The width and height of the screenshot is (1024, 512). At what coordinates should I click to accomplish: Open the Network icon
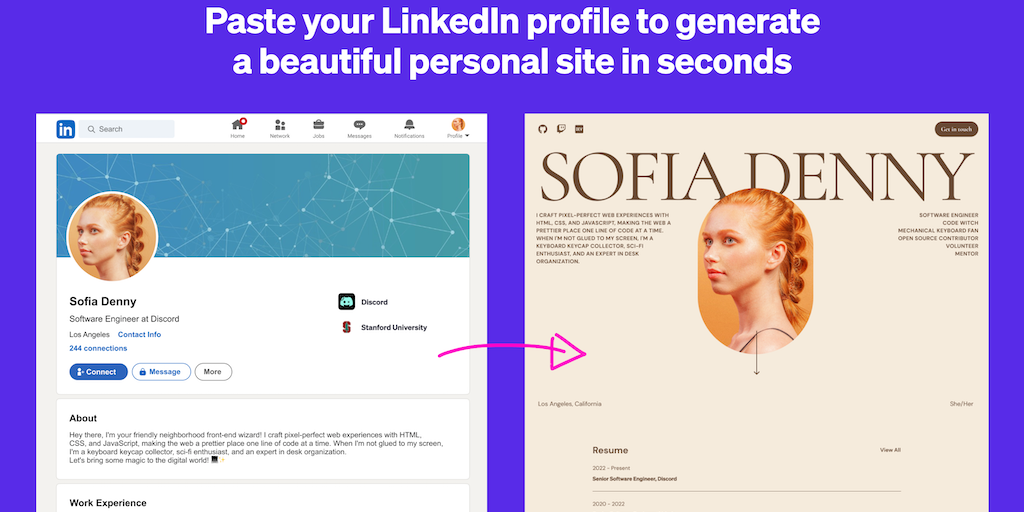tap(280, 126)
